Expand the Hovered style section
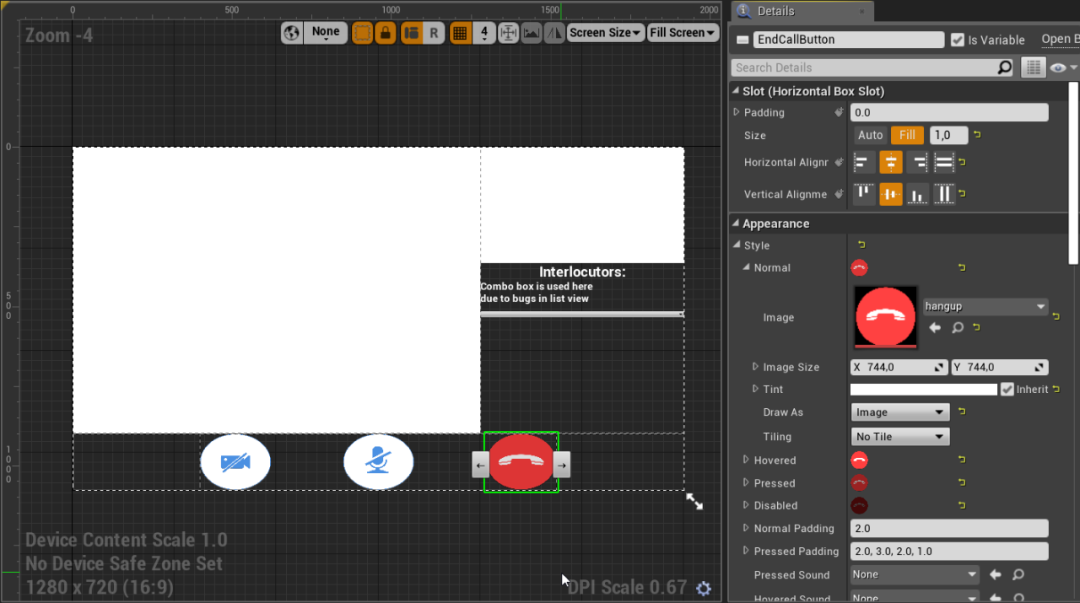The image size is (1080, 603). pos(746,460)
